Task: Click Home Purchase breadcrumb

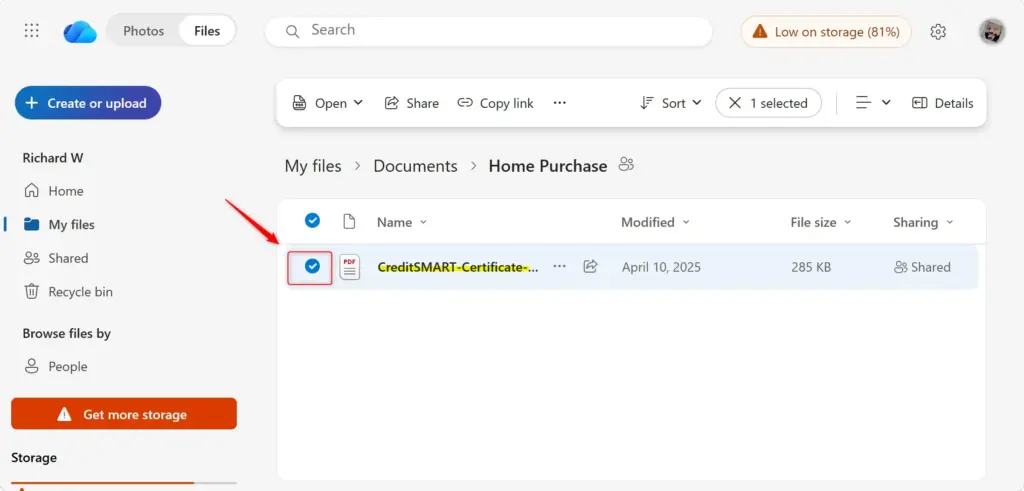Action: [x=548, y=166]
